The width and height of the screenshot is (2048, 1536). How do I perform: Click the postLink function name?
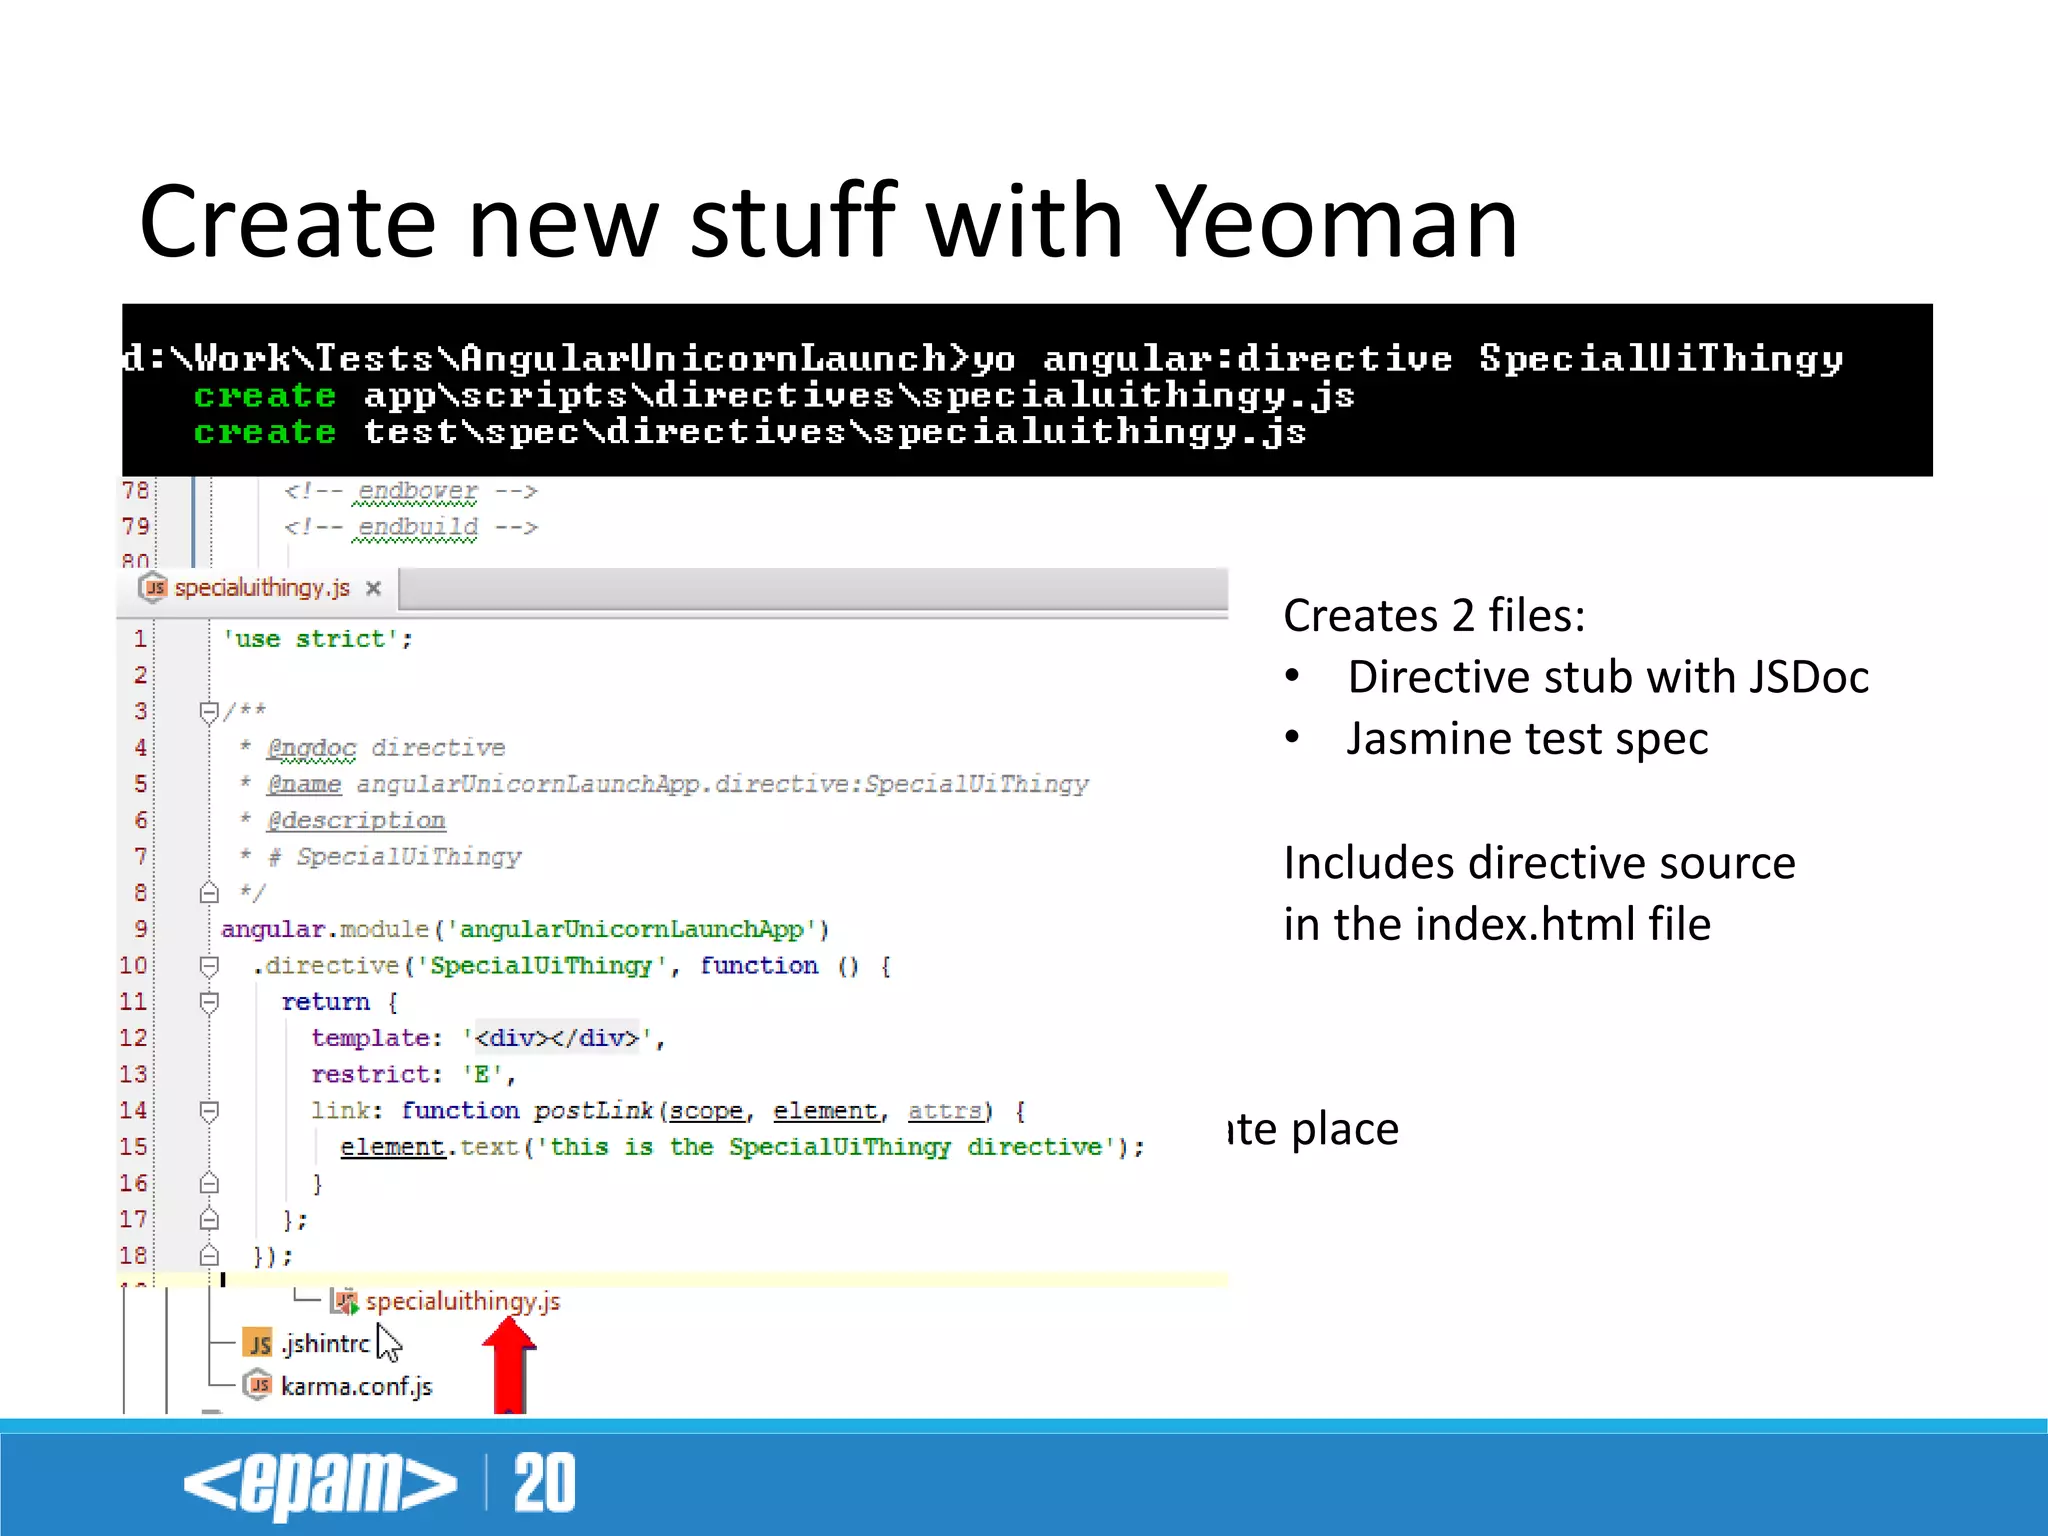(x=593, y=1111)
